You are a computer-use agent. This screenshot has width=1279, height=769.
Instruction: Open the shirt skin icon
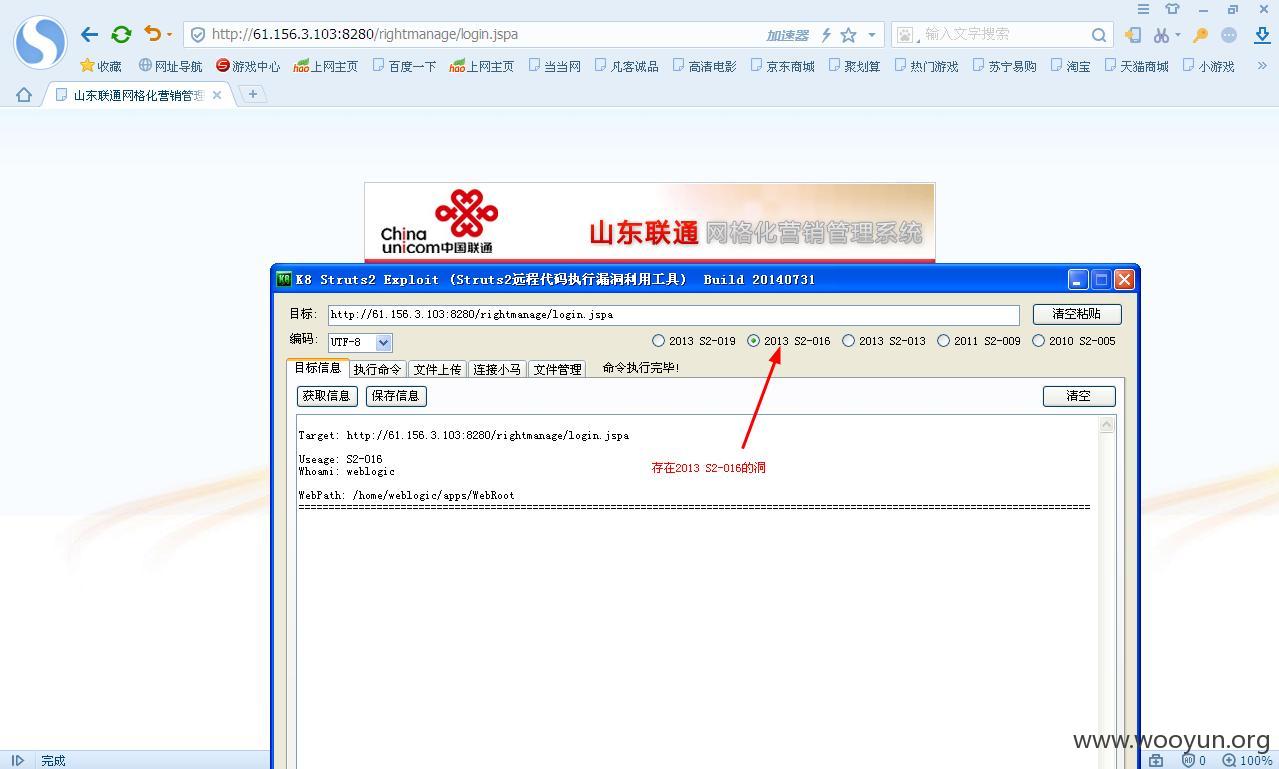pyautogui.click(x=1172, y=9)
